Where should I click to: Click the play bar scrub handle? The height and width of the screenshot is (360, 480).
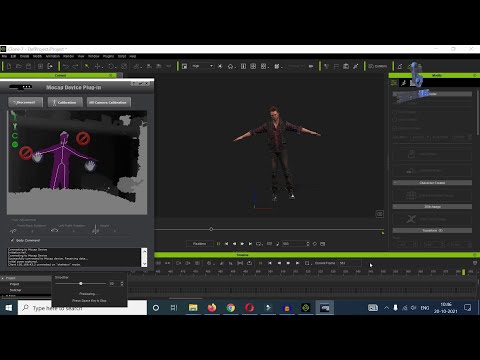point(211,229)
